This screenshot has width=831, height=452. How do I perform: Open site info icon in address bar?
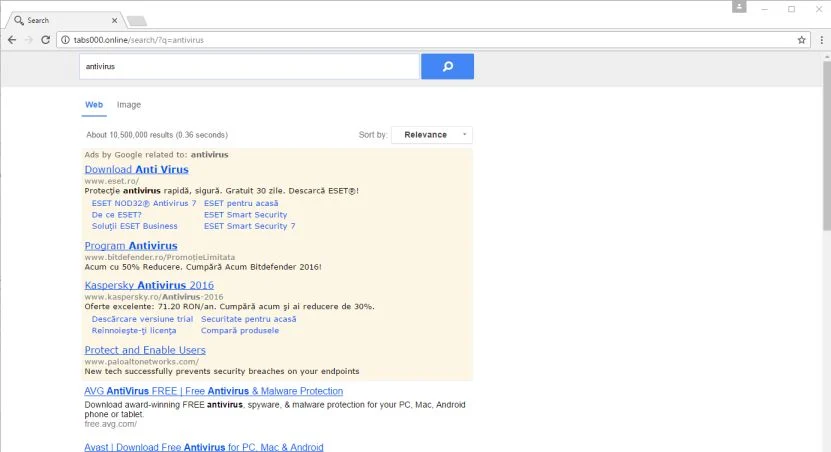pos(65,40)
